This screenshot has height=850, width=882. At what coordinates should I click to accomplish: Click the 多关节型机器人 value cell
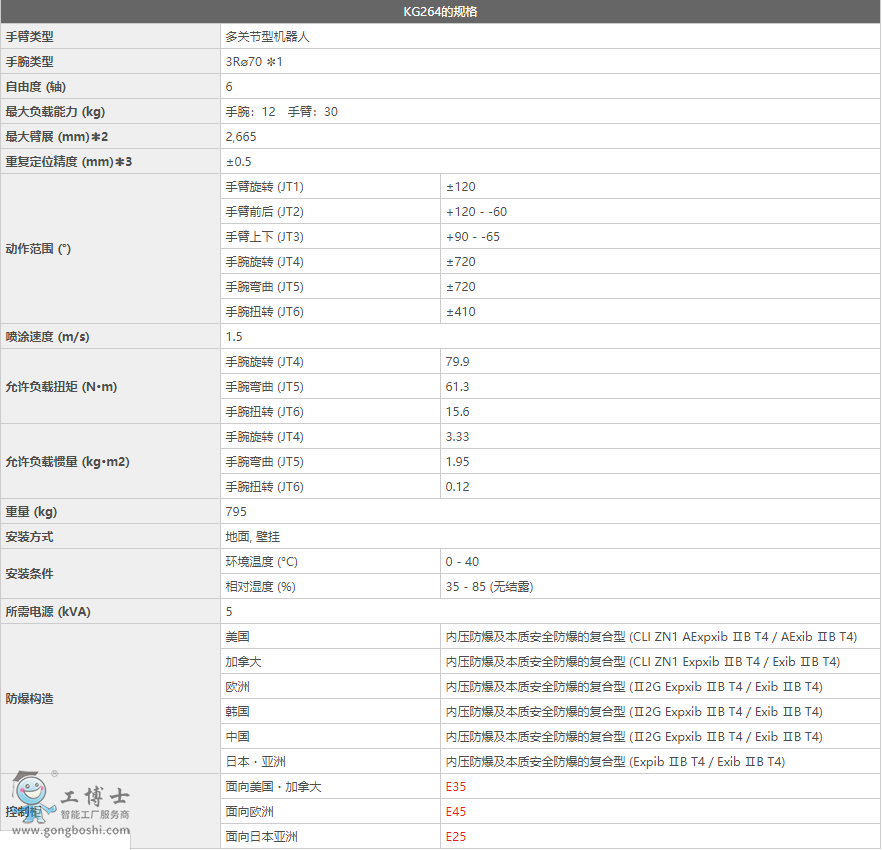(x=267, y=37)
